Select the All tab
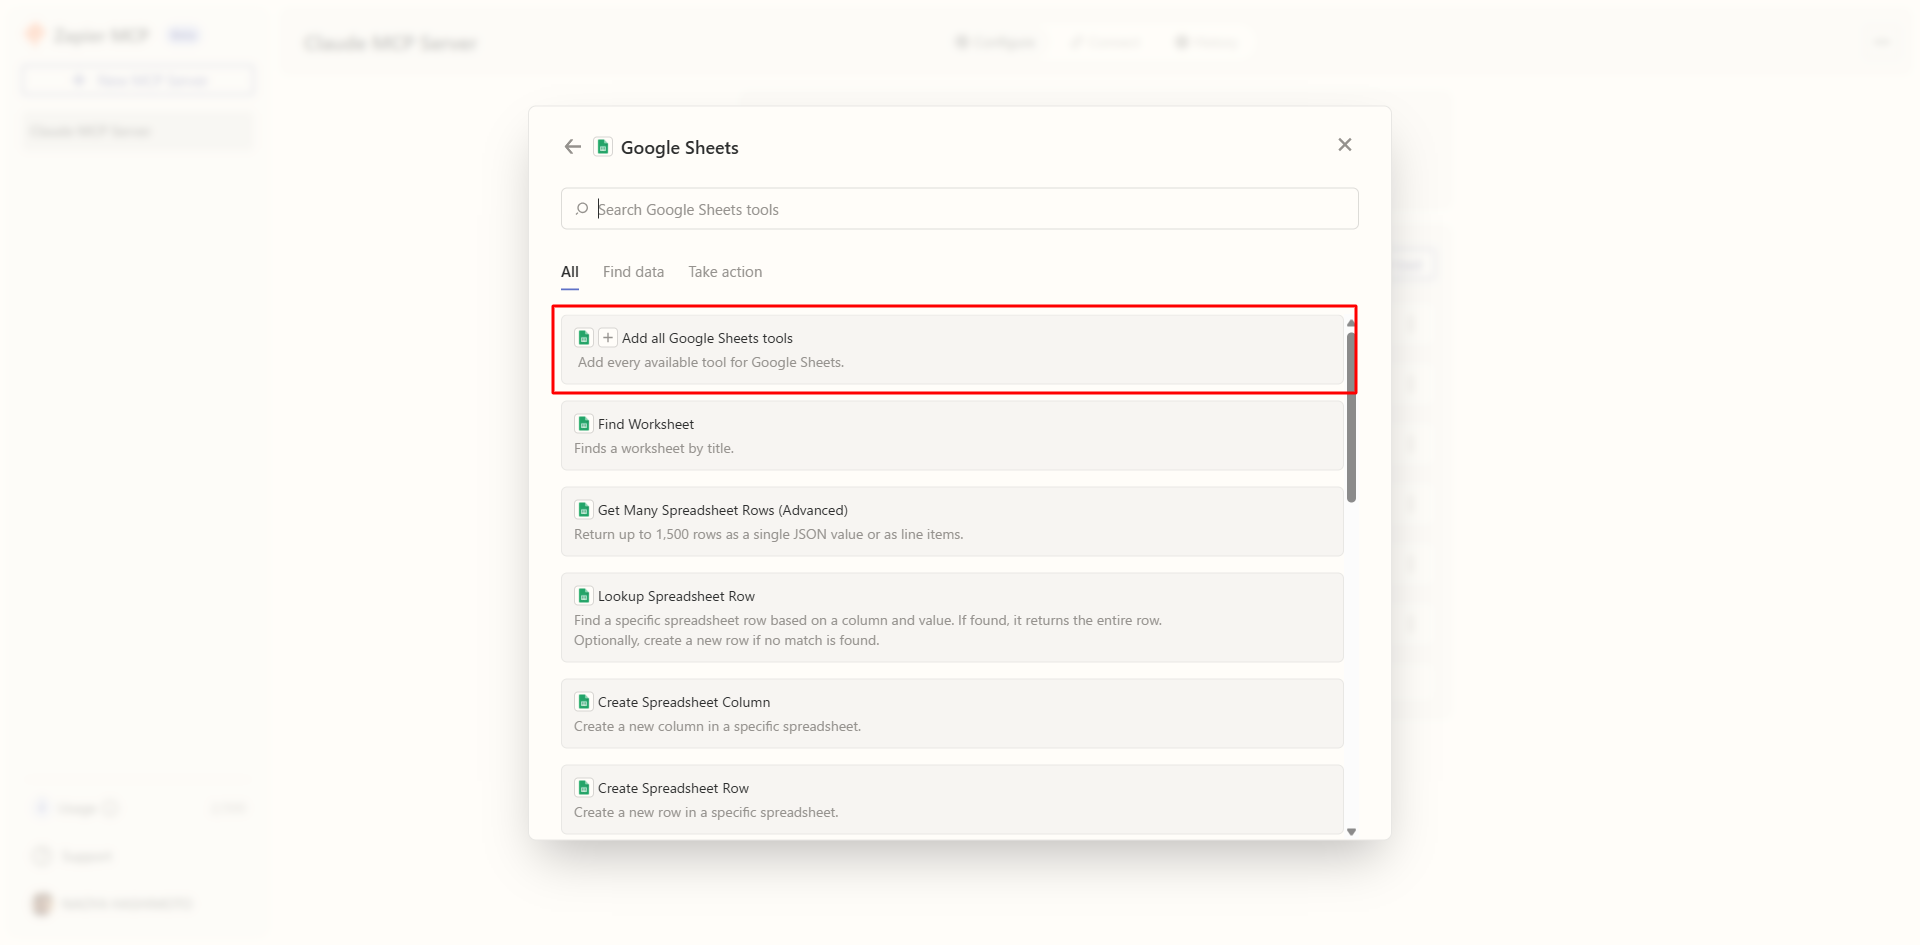 click(570, 272)
